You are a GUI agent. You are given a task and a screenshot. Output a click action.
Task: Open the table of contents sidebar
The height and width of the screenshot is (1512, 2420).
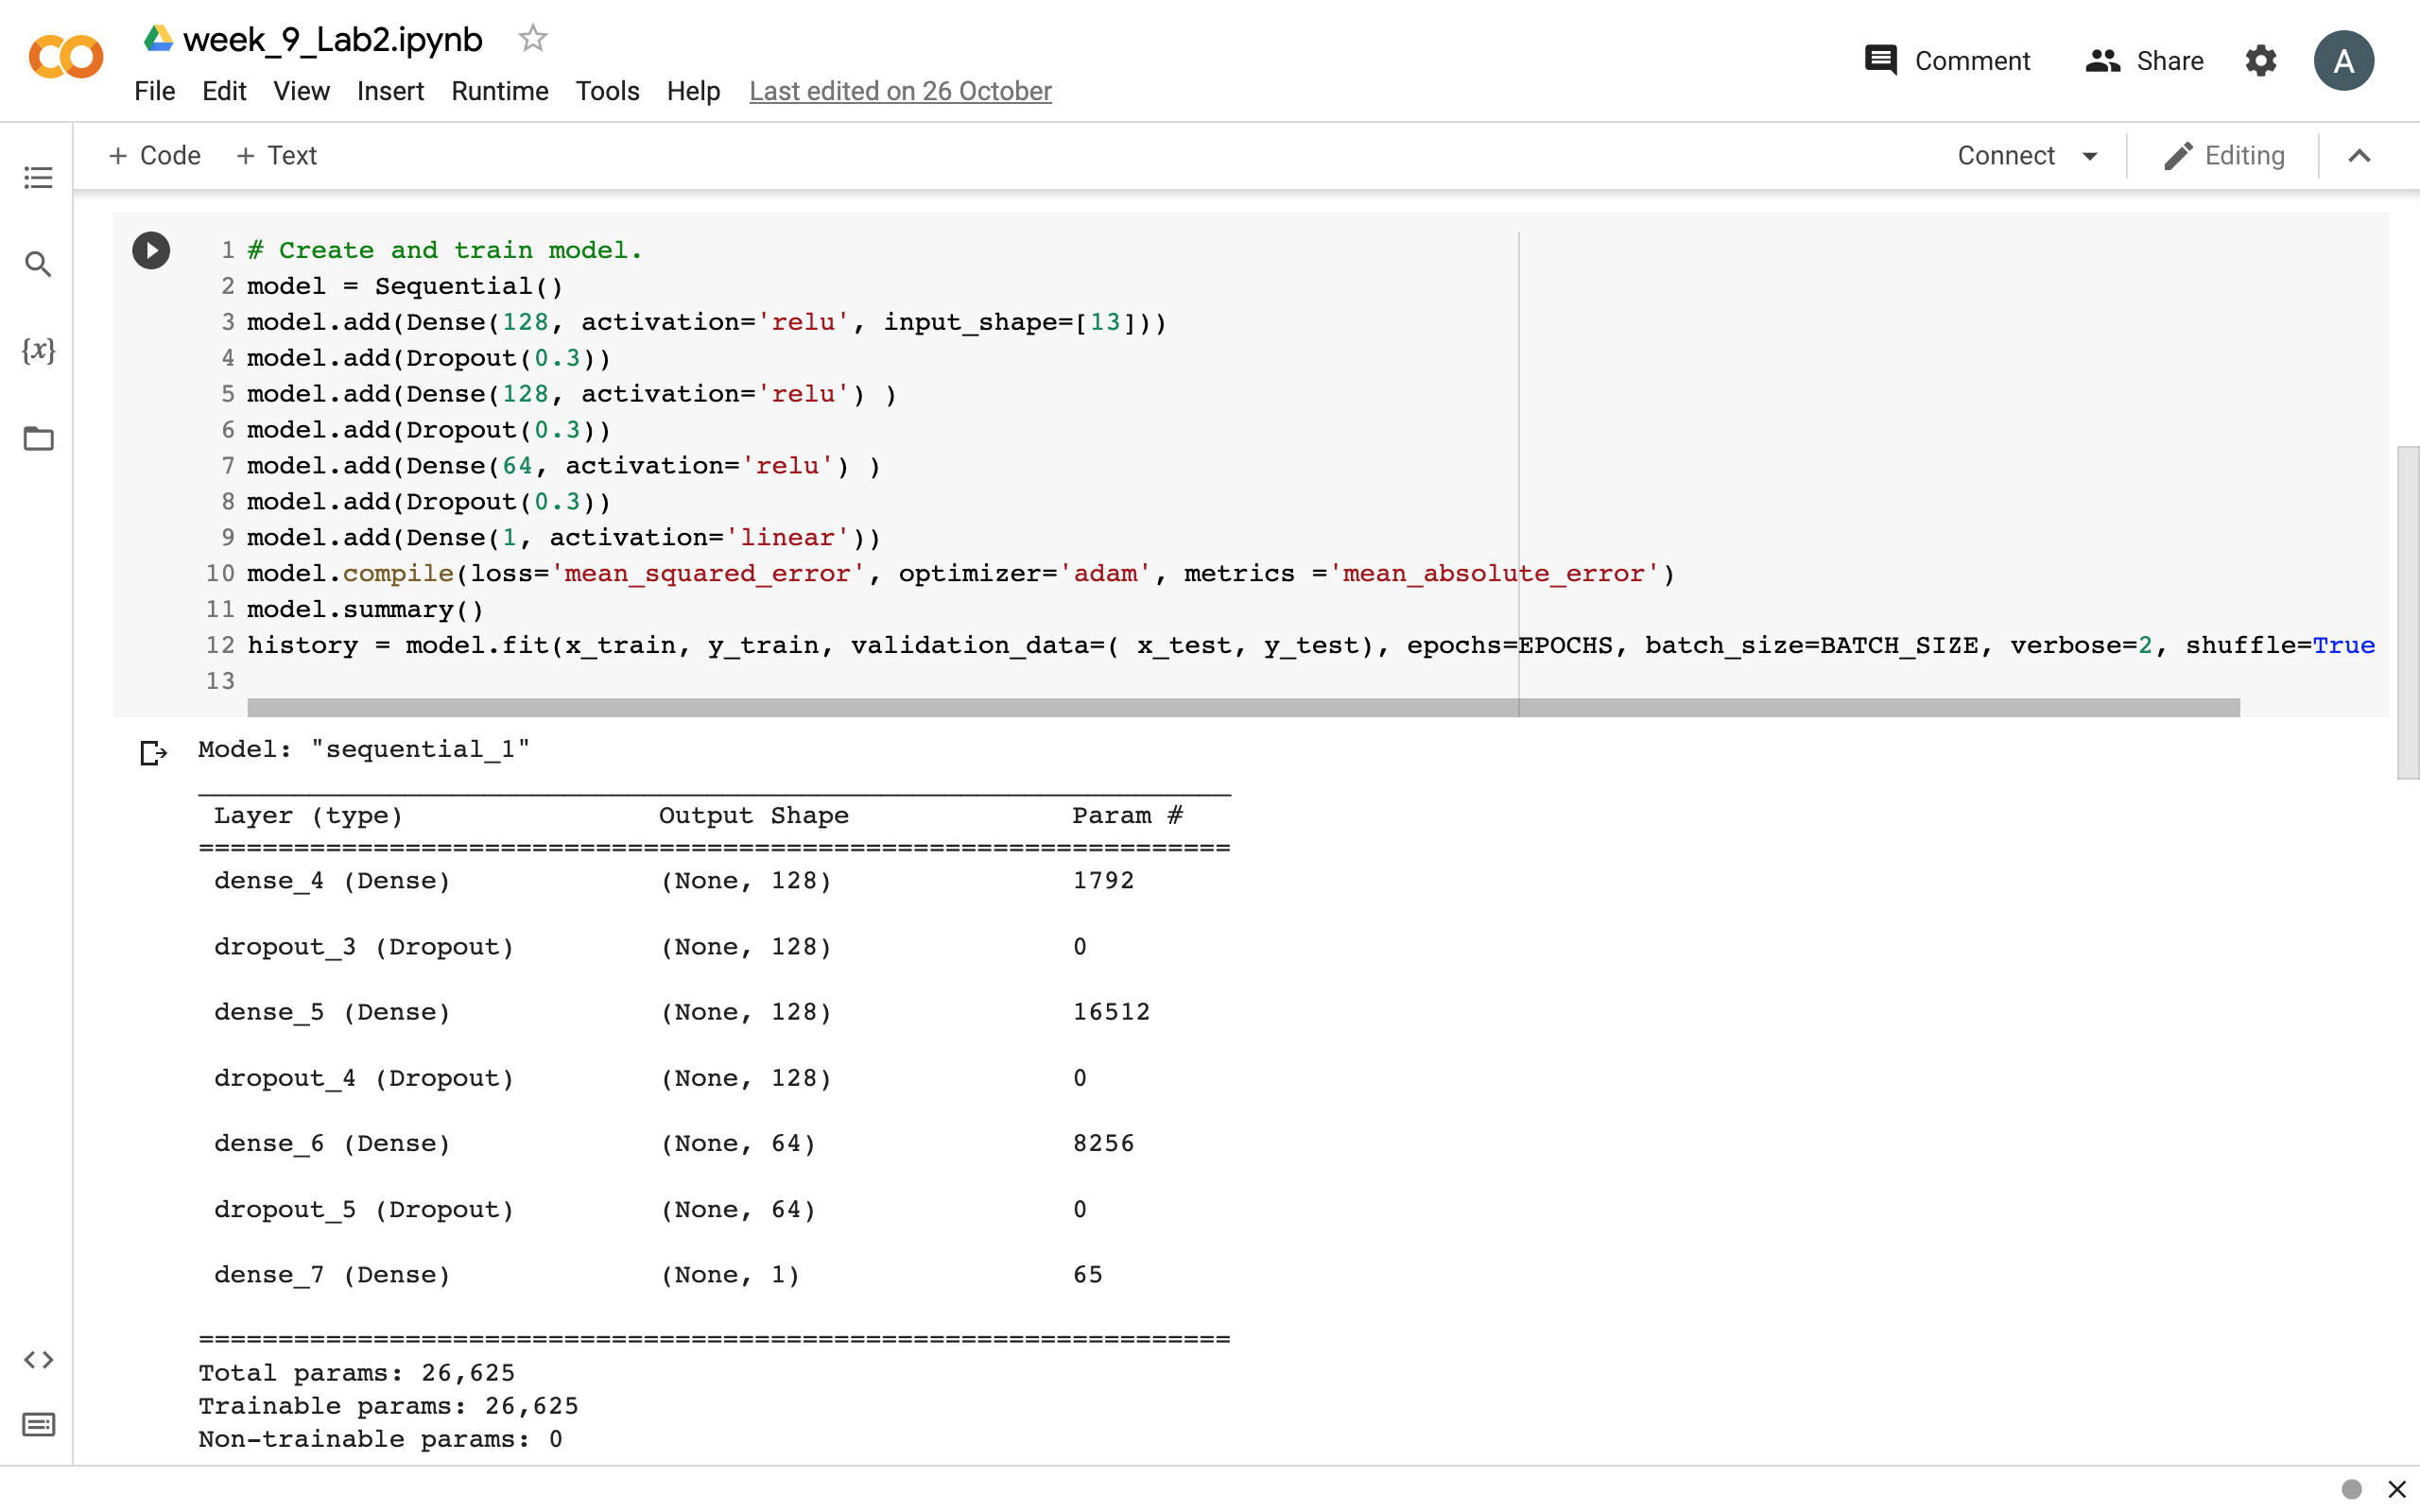point(38,177)
